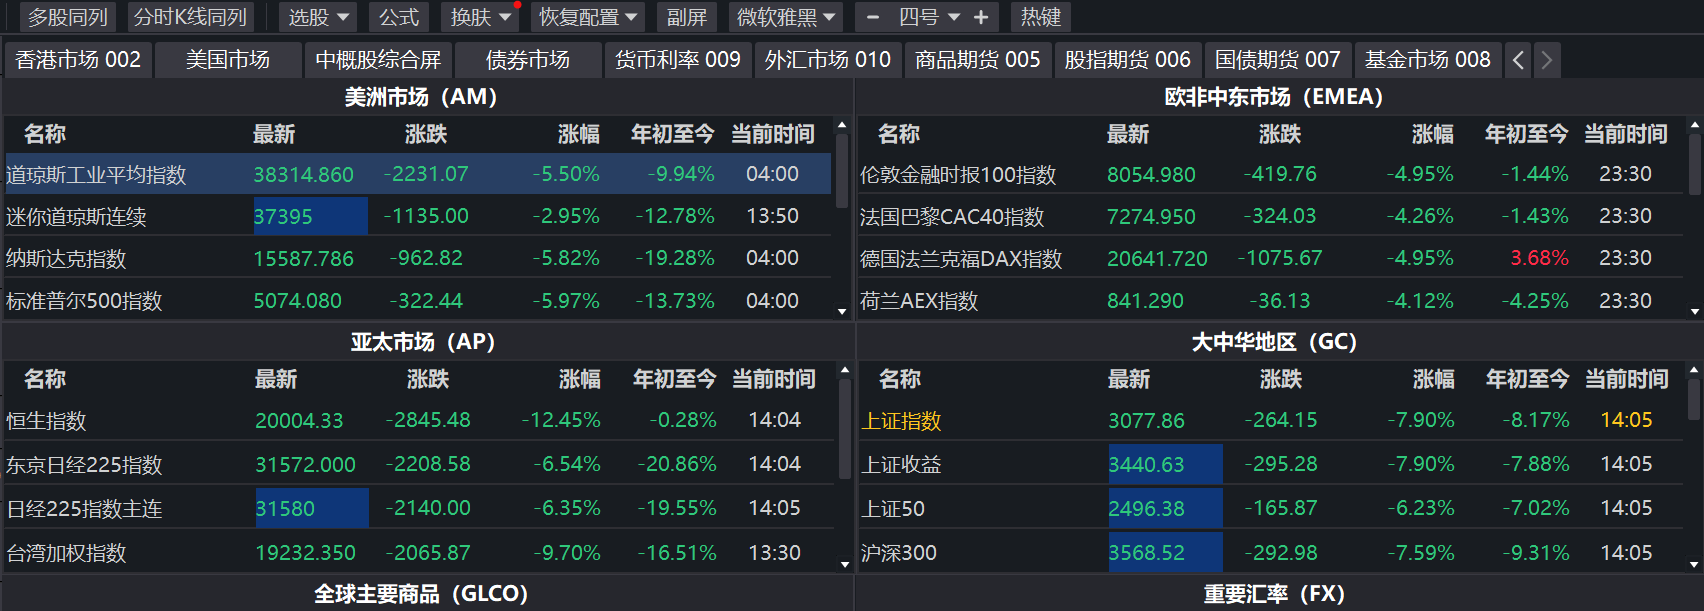
Task: Decrease font size with the minus button
Action: (x=873, y=17)
